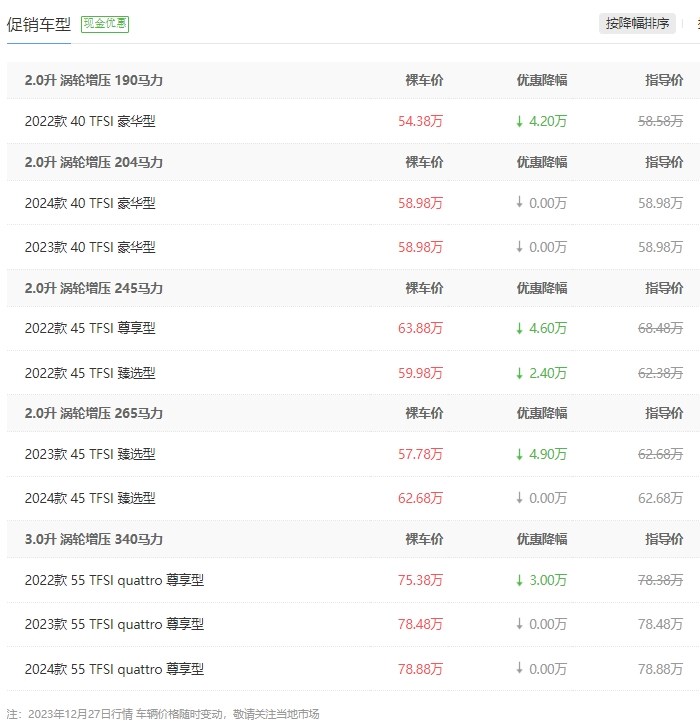The image size is (700, 724).
Task: Open 2022款 45 TFSI 尊享型 model
Action: 90,328
